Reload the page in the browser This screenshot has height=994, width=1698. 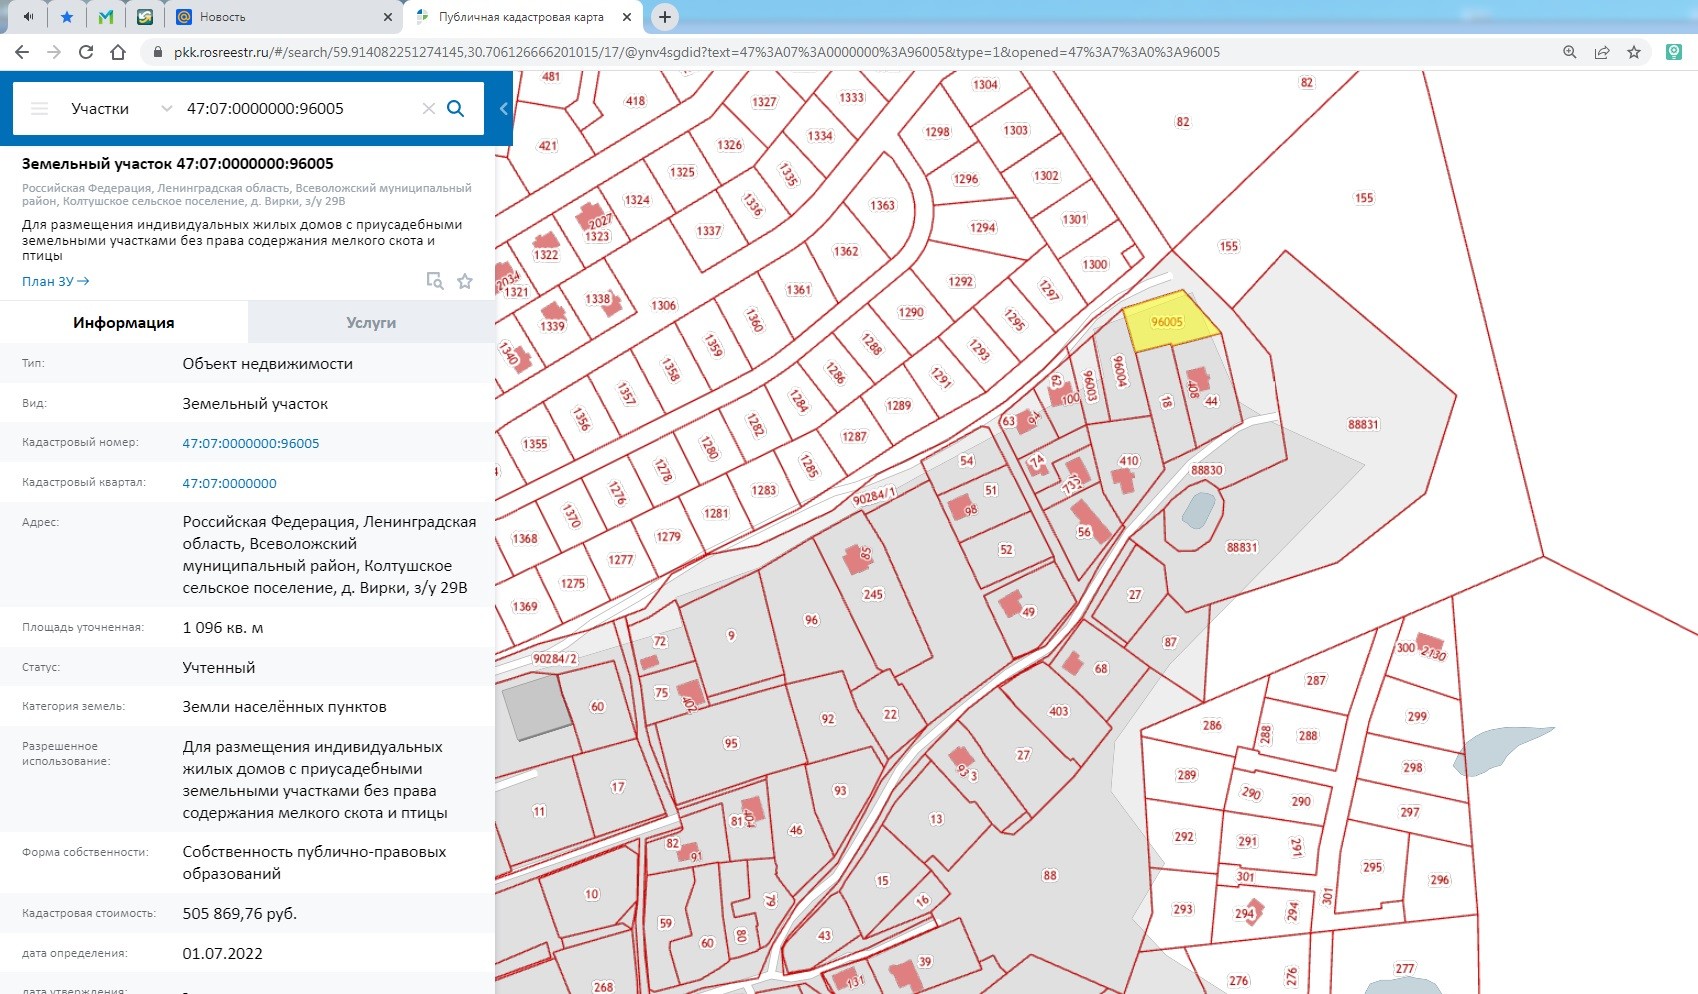(x=86, y=52)
